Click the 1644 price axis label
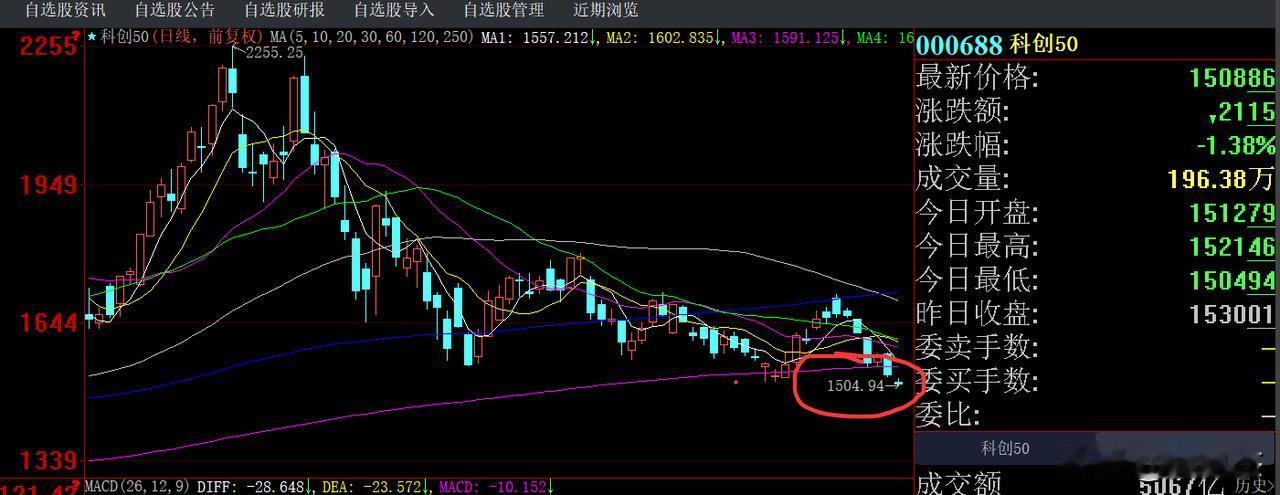The height and width of the screenshot is (495, 1280). (49, 323)
